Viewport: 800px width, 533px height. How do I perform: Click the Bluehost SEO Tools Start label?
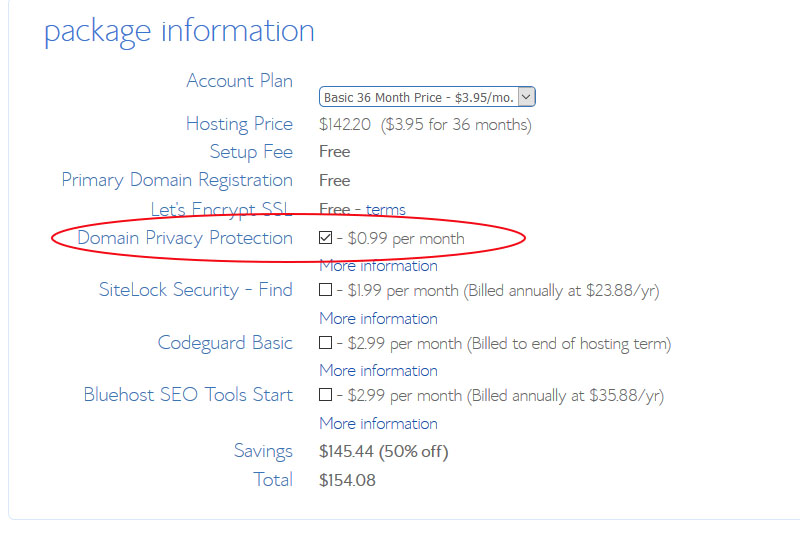coord(188,395)
